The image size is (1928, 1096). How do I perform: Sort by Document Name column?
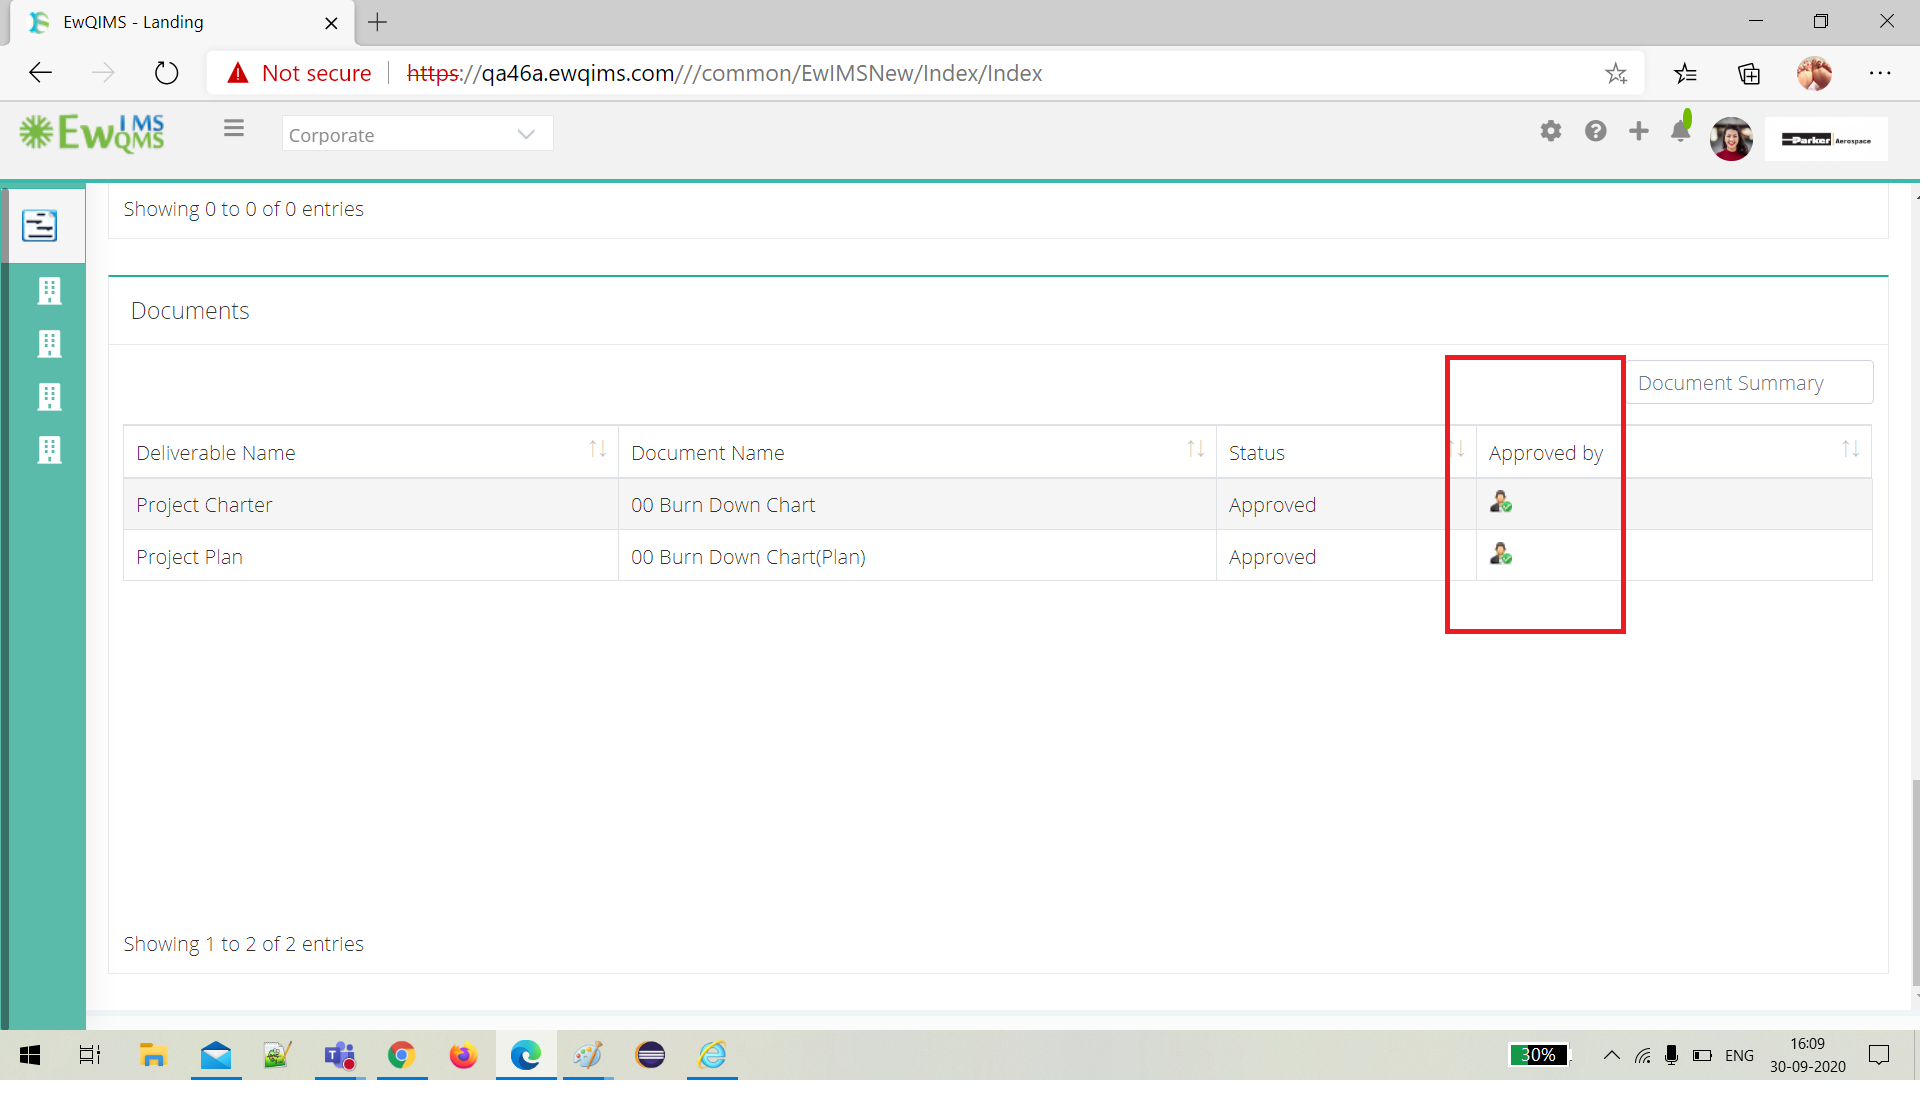click(x=1196, y=451)
